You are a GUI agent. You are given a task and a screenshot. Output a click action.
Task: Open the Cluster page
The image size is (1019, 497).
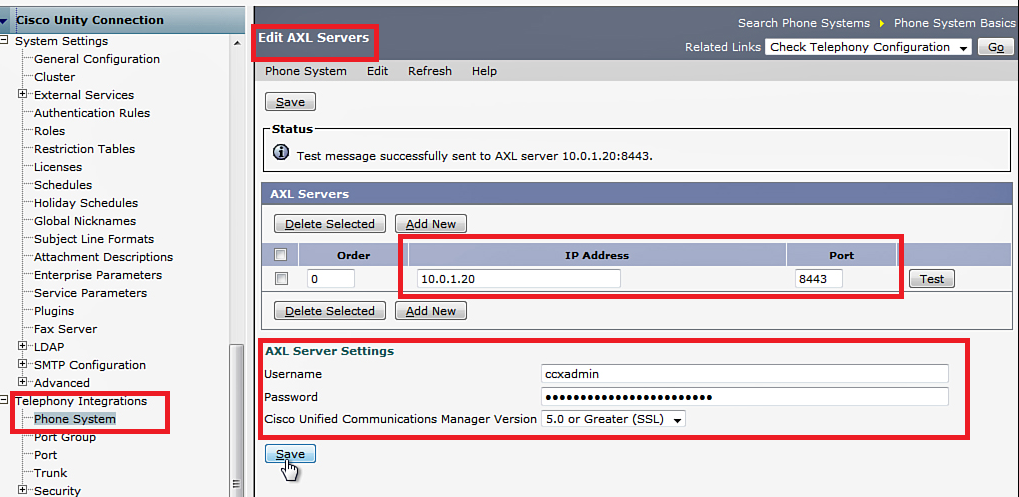point(55,77)
